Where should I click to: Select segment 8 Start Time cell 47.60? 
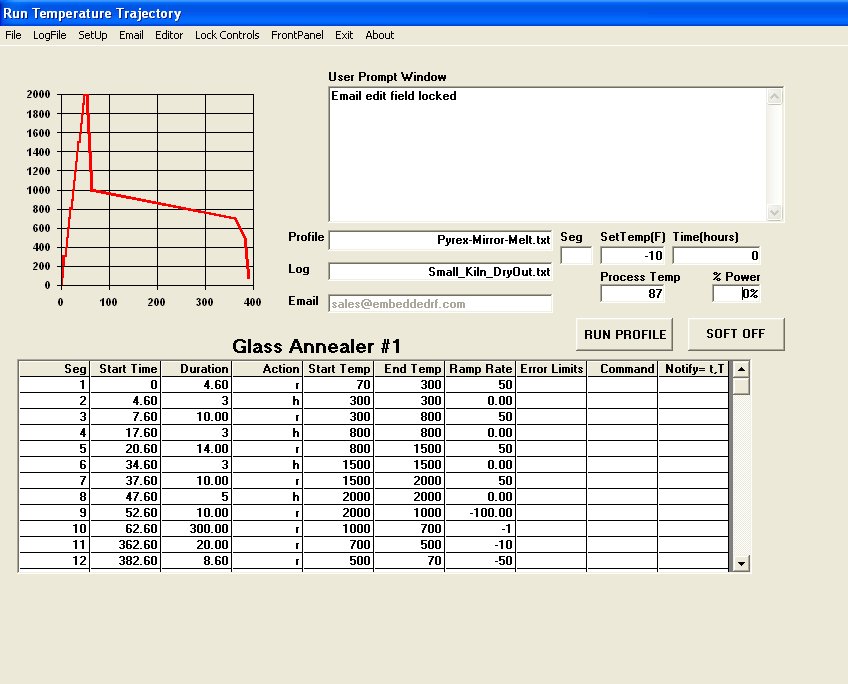click(125, 496)
